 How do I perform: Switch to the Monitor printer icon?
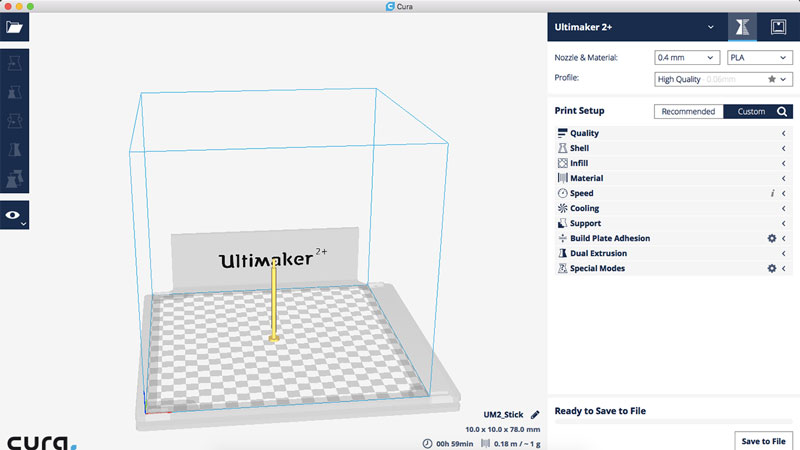pos(778,27)
